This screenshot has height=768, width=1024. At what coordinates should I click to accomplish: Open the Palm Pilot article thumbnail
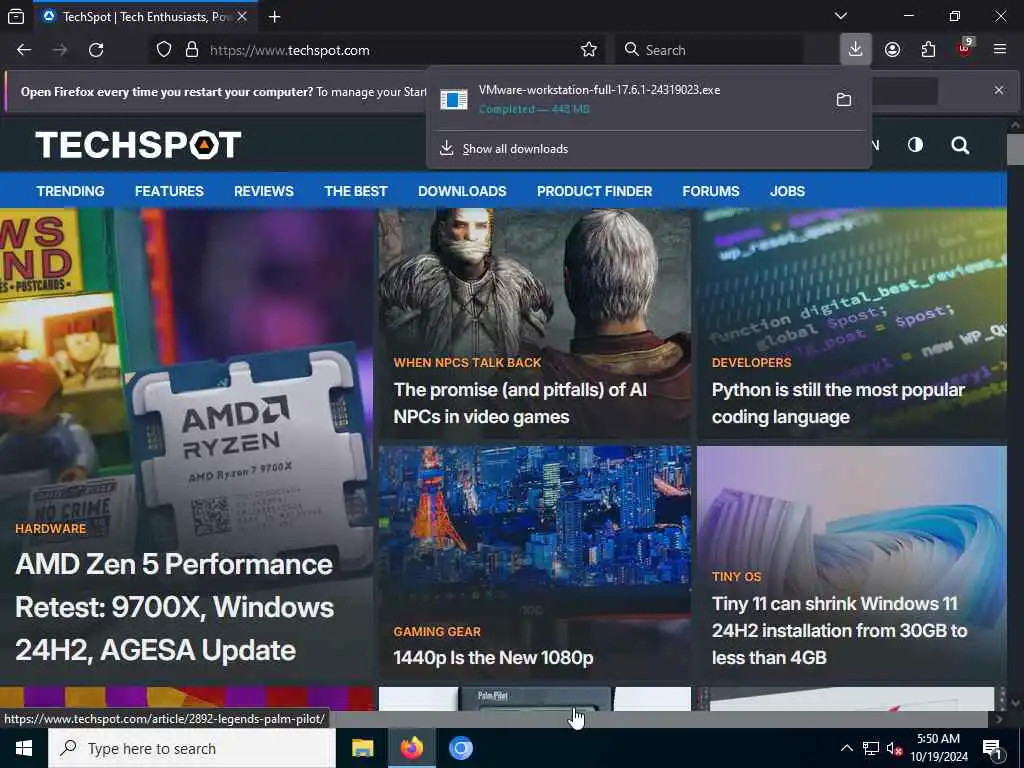coord(534,699)
